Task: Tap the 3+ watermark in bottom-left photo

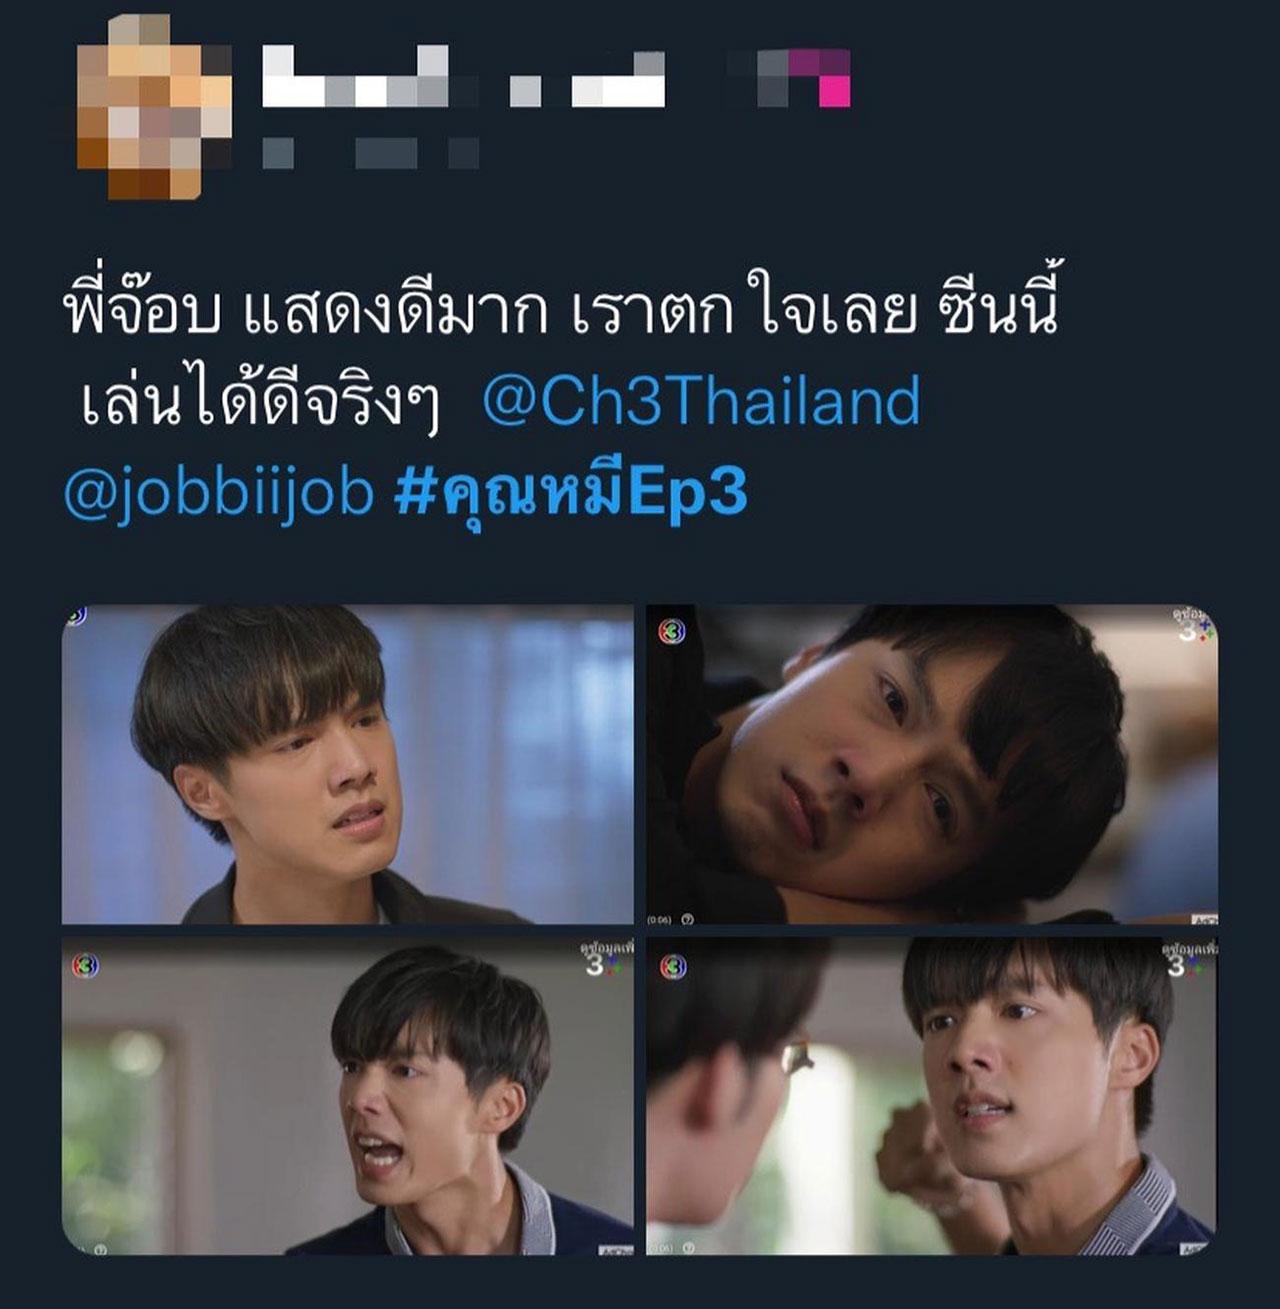Action: pyautogui.click(x=605, y=960)
